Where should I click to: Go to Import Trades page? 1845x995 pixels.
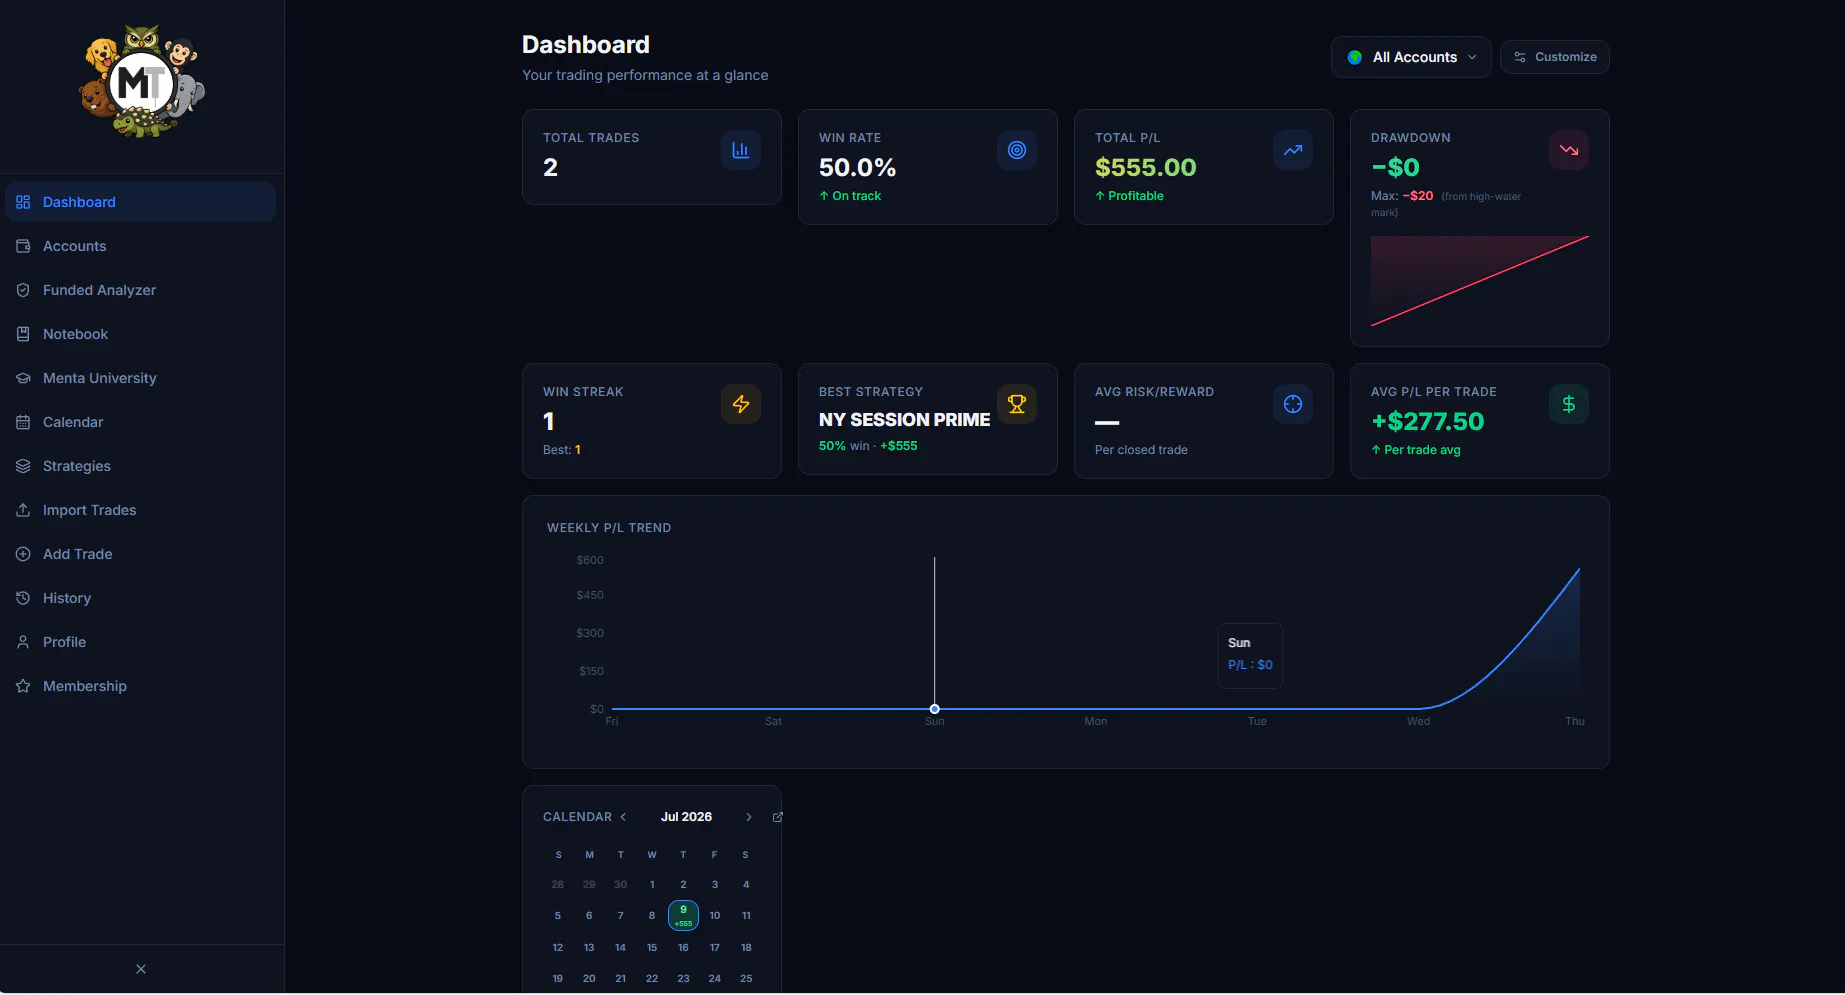pos(140,510)
